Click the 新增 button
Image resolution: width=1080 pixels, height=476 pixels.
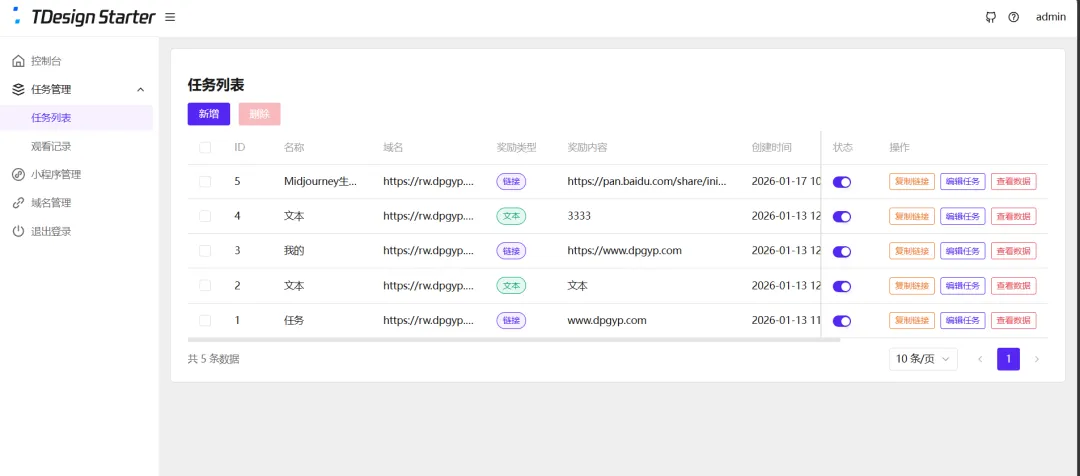point(209,114)
